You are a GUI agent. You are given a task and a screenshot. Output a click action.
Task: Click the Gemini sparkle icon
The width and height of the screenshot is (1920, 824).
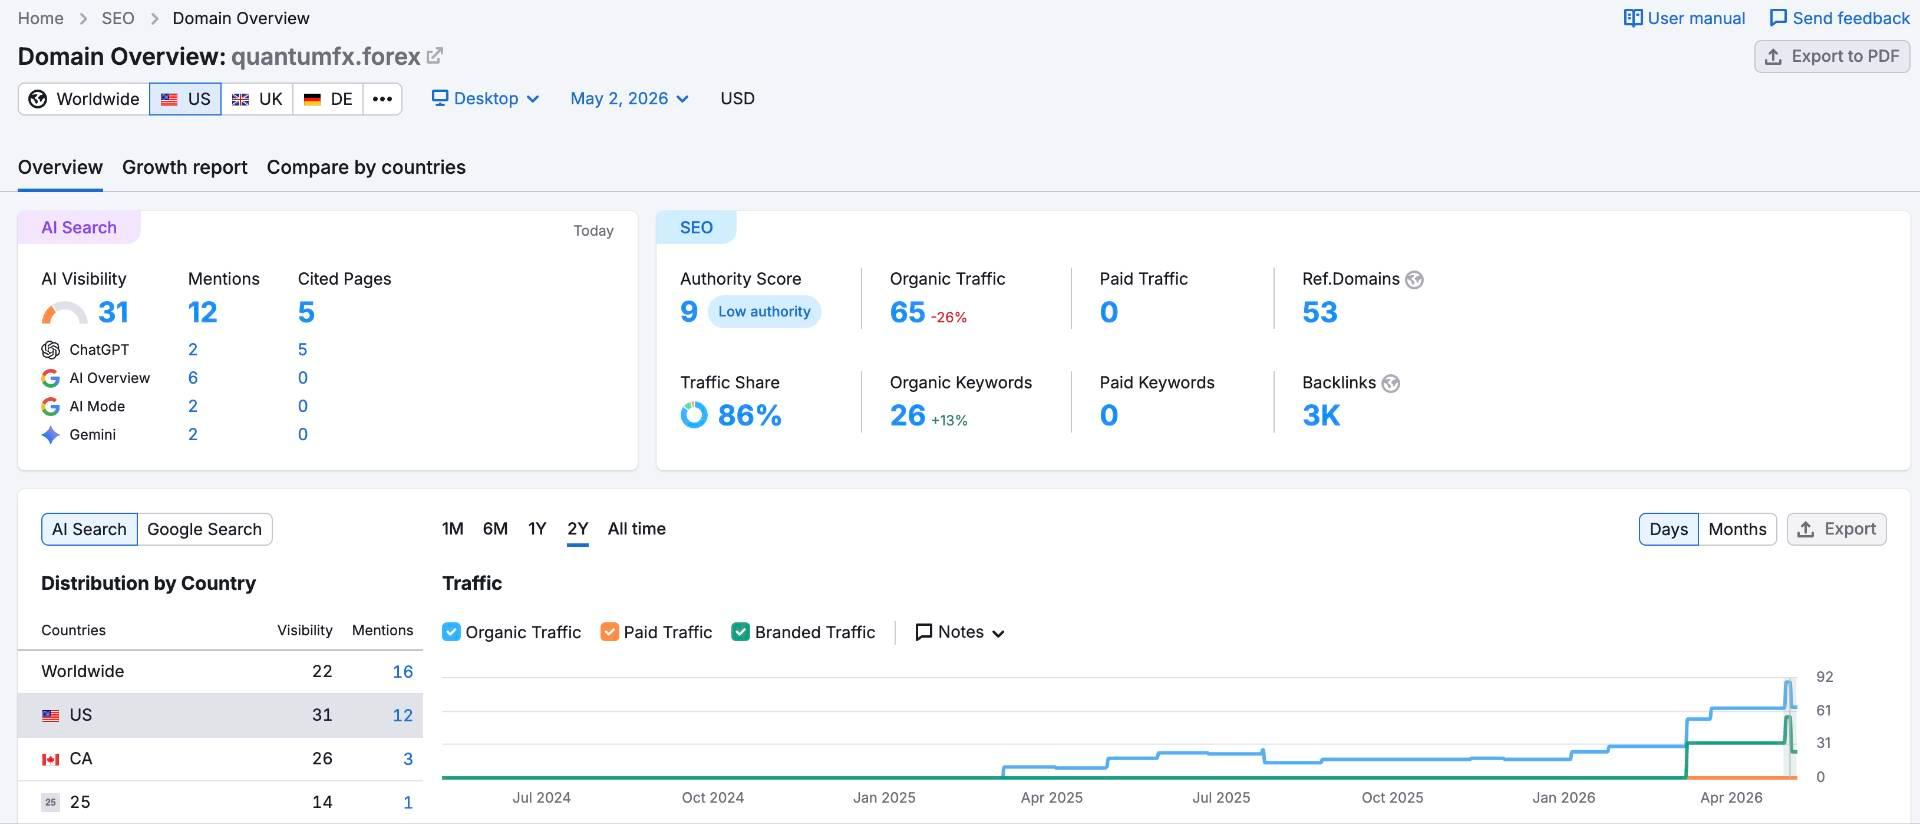click(x=51, y=435)
